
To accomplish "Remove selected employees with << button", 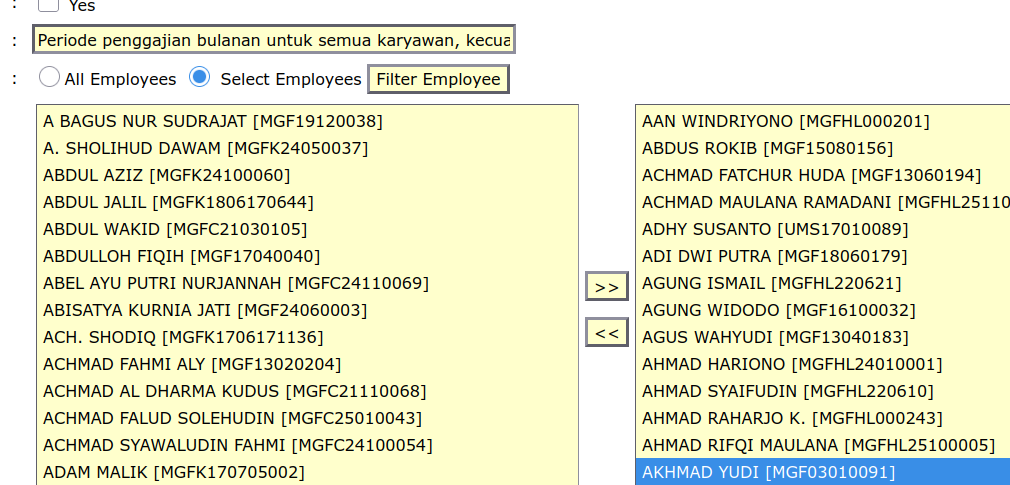I will pos(606,332).
